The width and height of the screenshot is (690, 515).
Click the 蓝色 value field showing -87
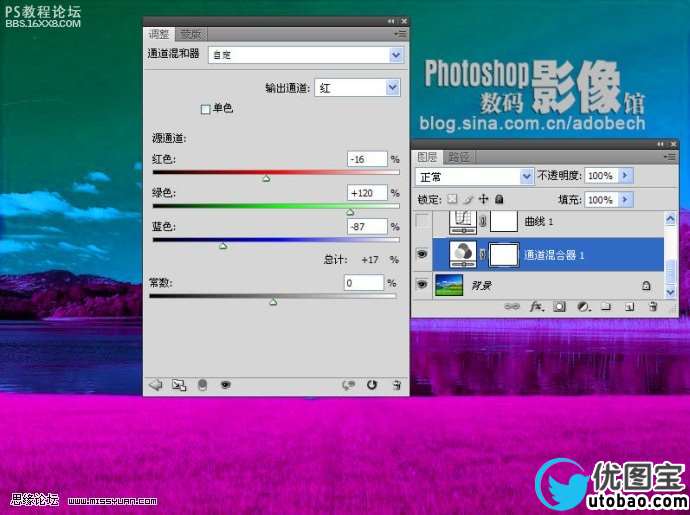[x=367, y=227]
